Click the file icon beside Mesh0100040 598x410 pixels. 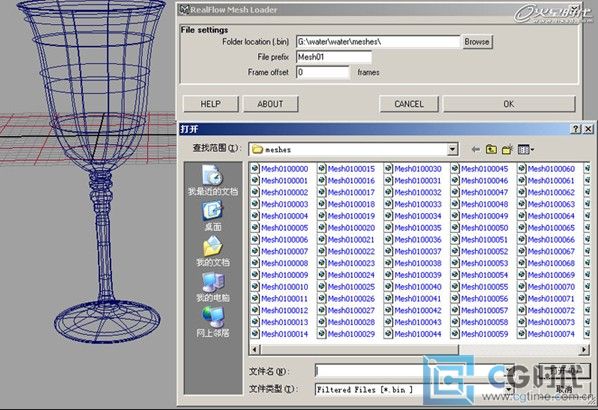(x=389, y=286)
